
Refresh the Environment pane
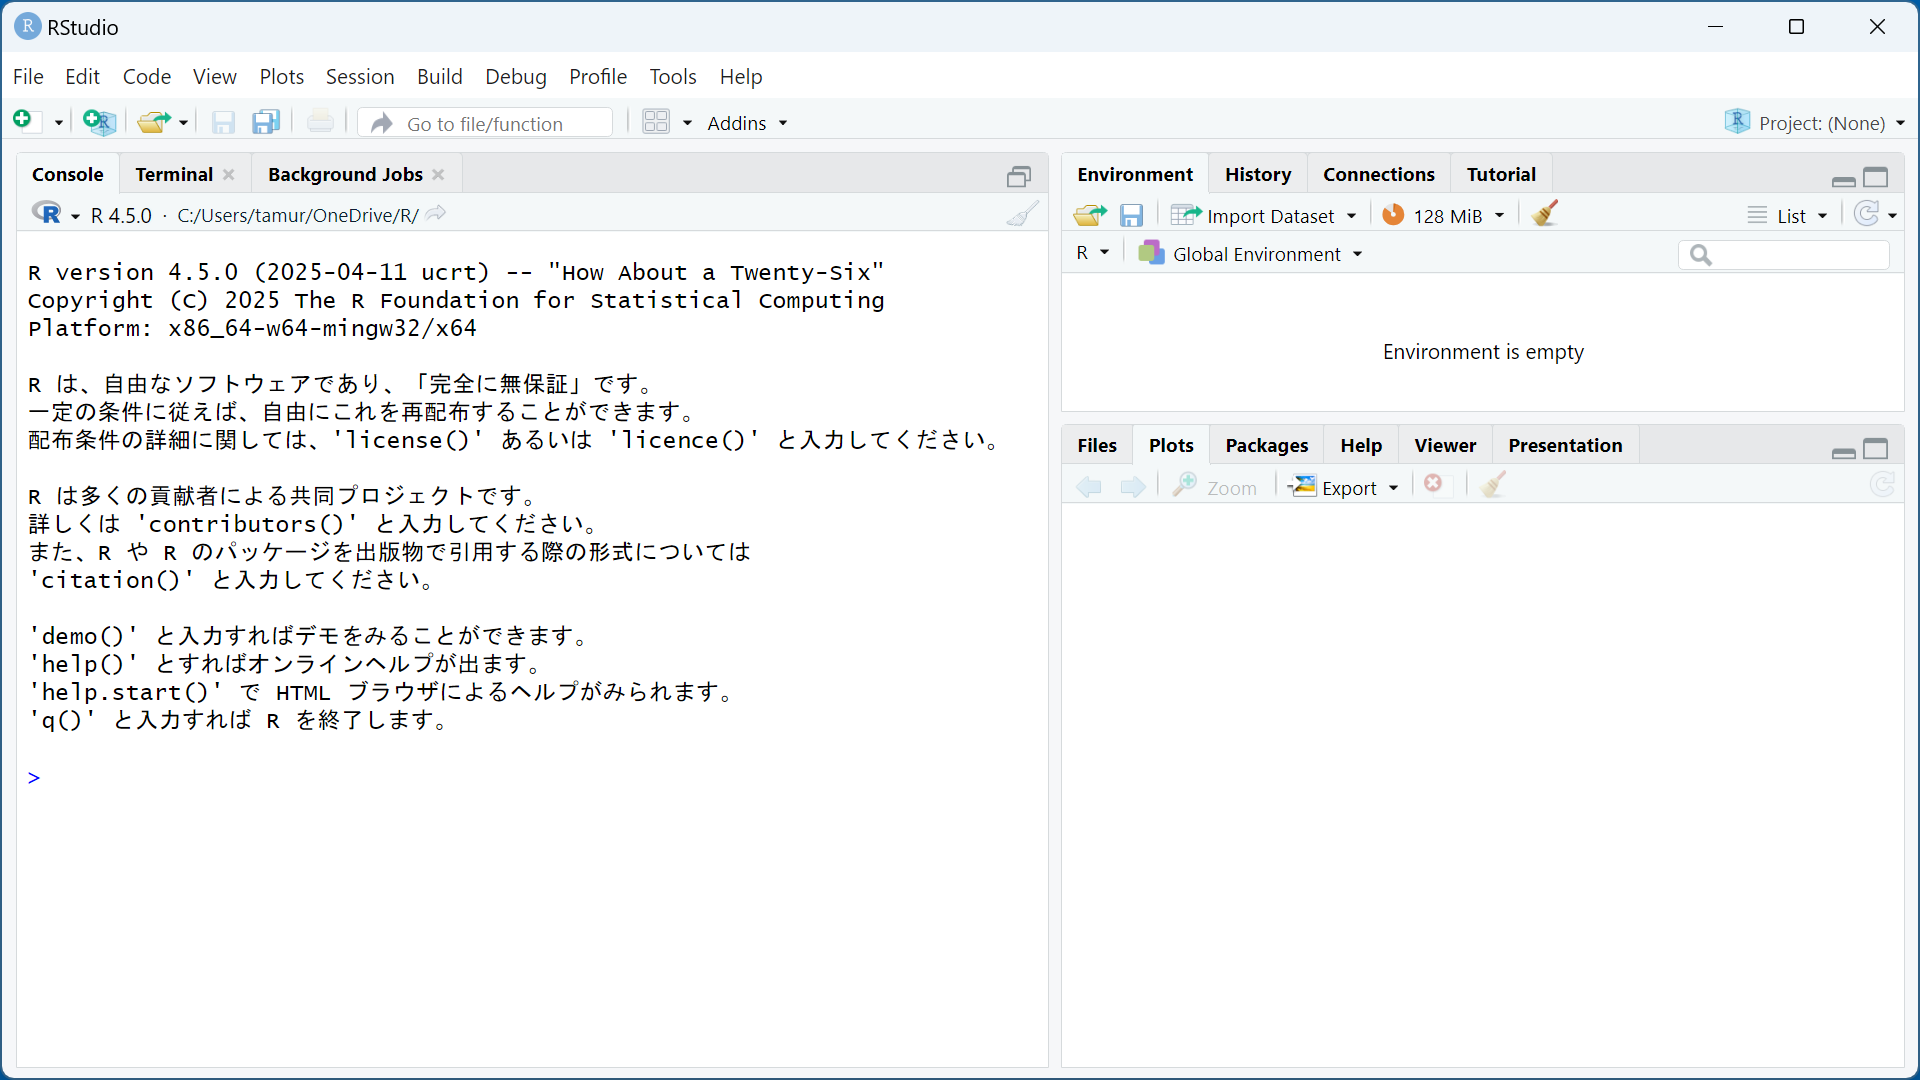[1866, 214]
